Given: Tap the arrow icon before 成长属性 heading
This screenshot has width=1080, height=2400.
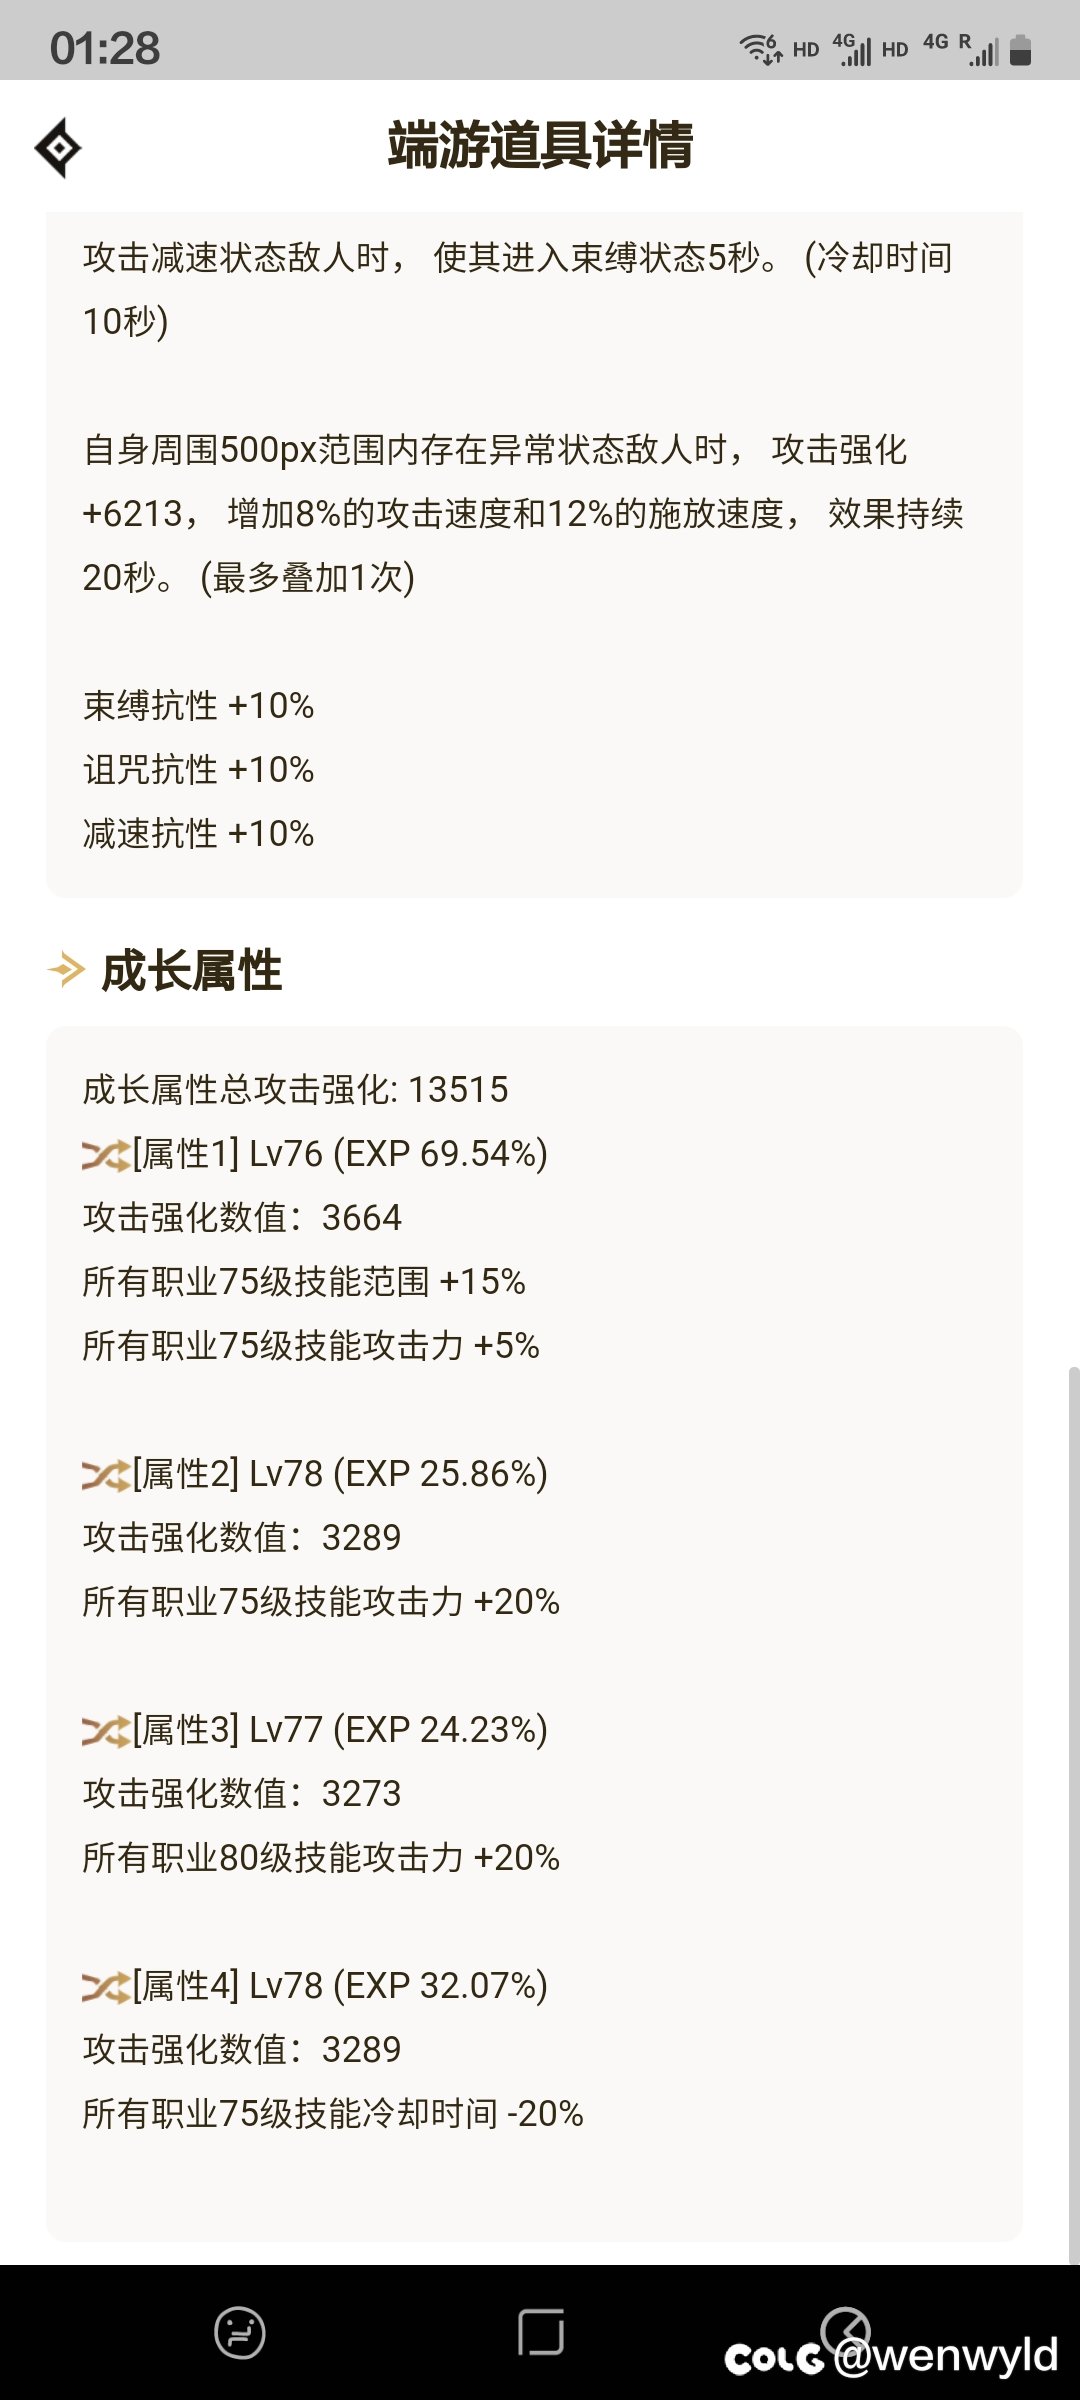Looking at the screenshot, I should click(x=67, y=969).
